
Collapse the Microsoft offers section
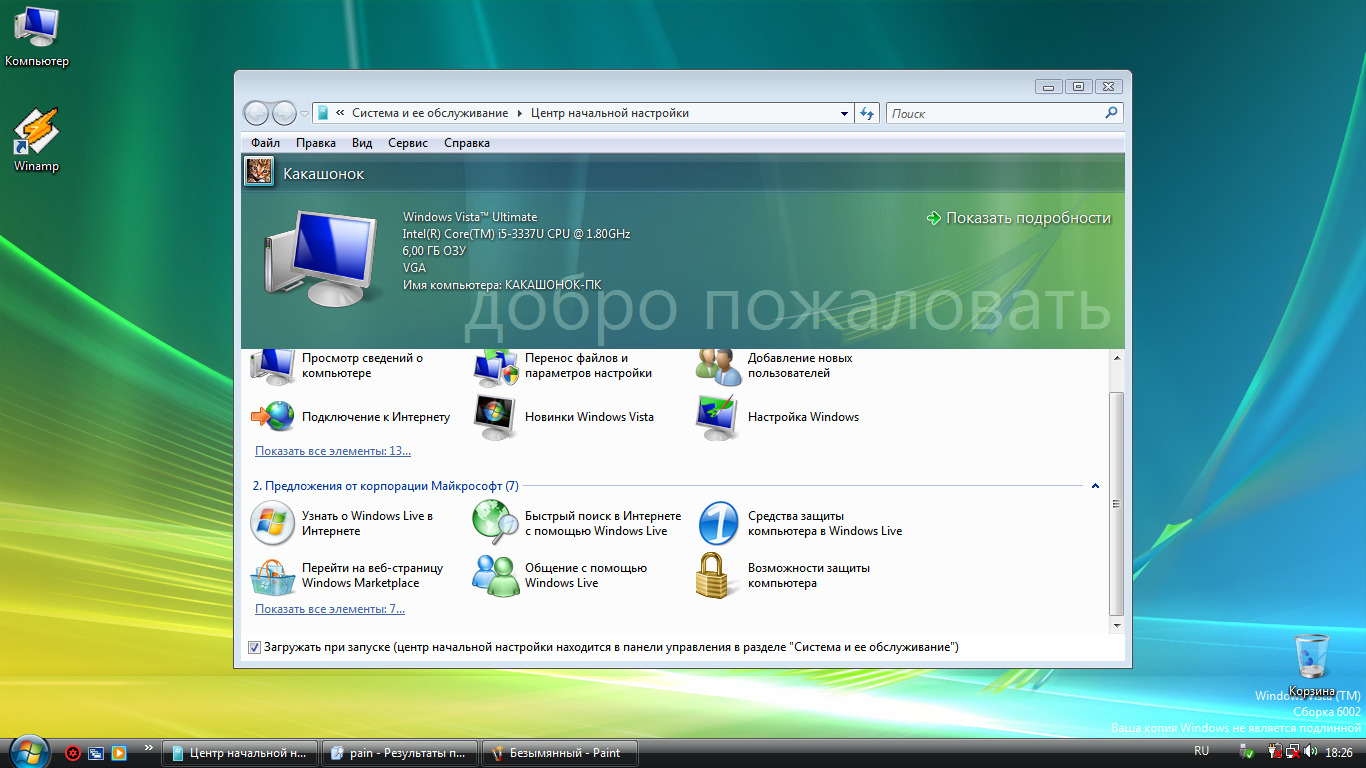coord(1095,486)
